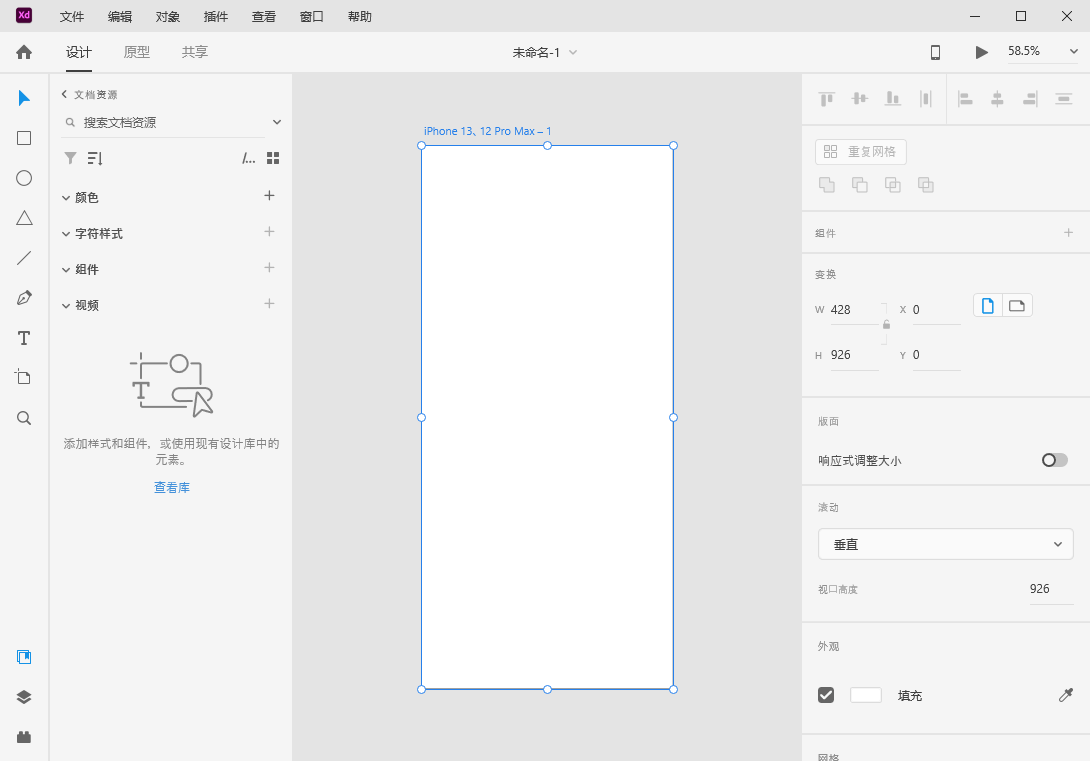The height and width of the screenshot is (761, 1090).
Task: Click the align left icon
Action: click(x=965, y=99)
